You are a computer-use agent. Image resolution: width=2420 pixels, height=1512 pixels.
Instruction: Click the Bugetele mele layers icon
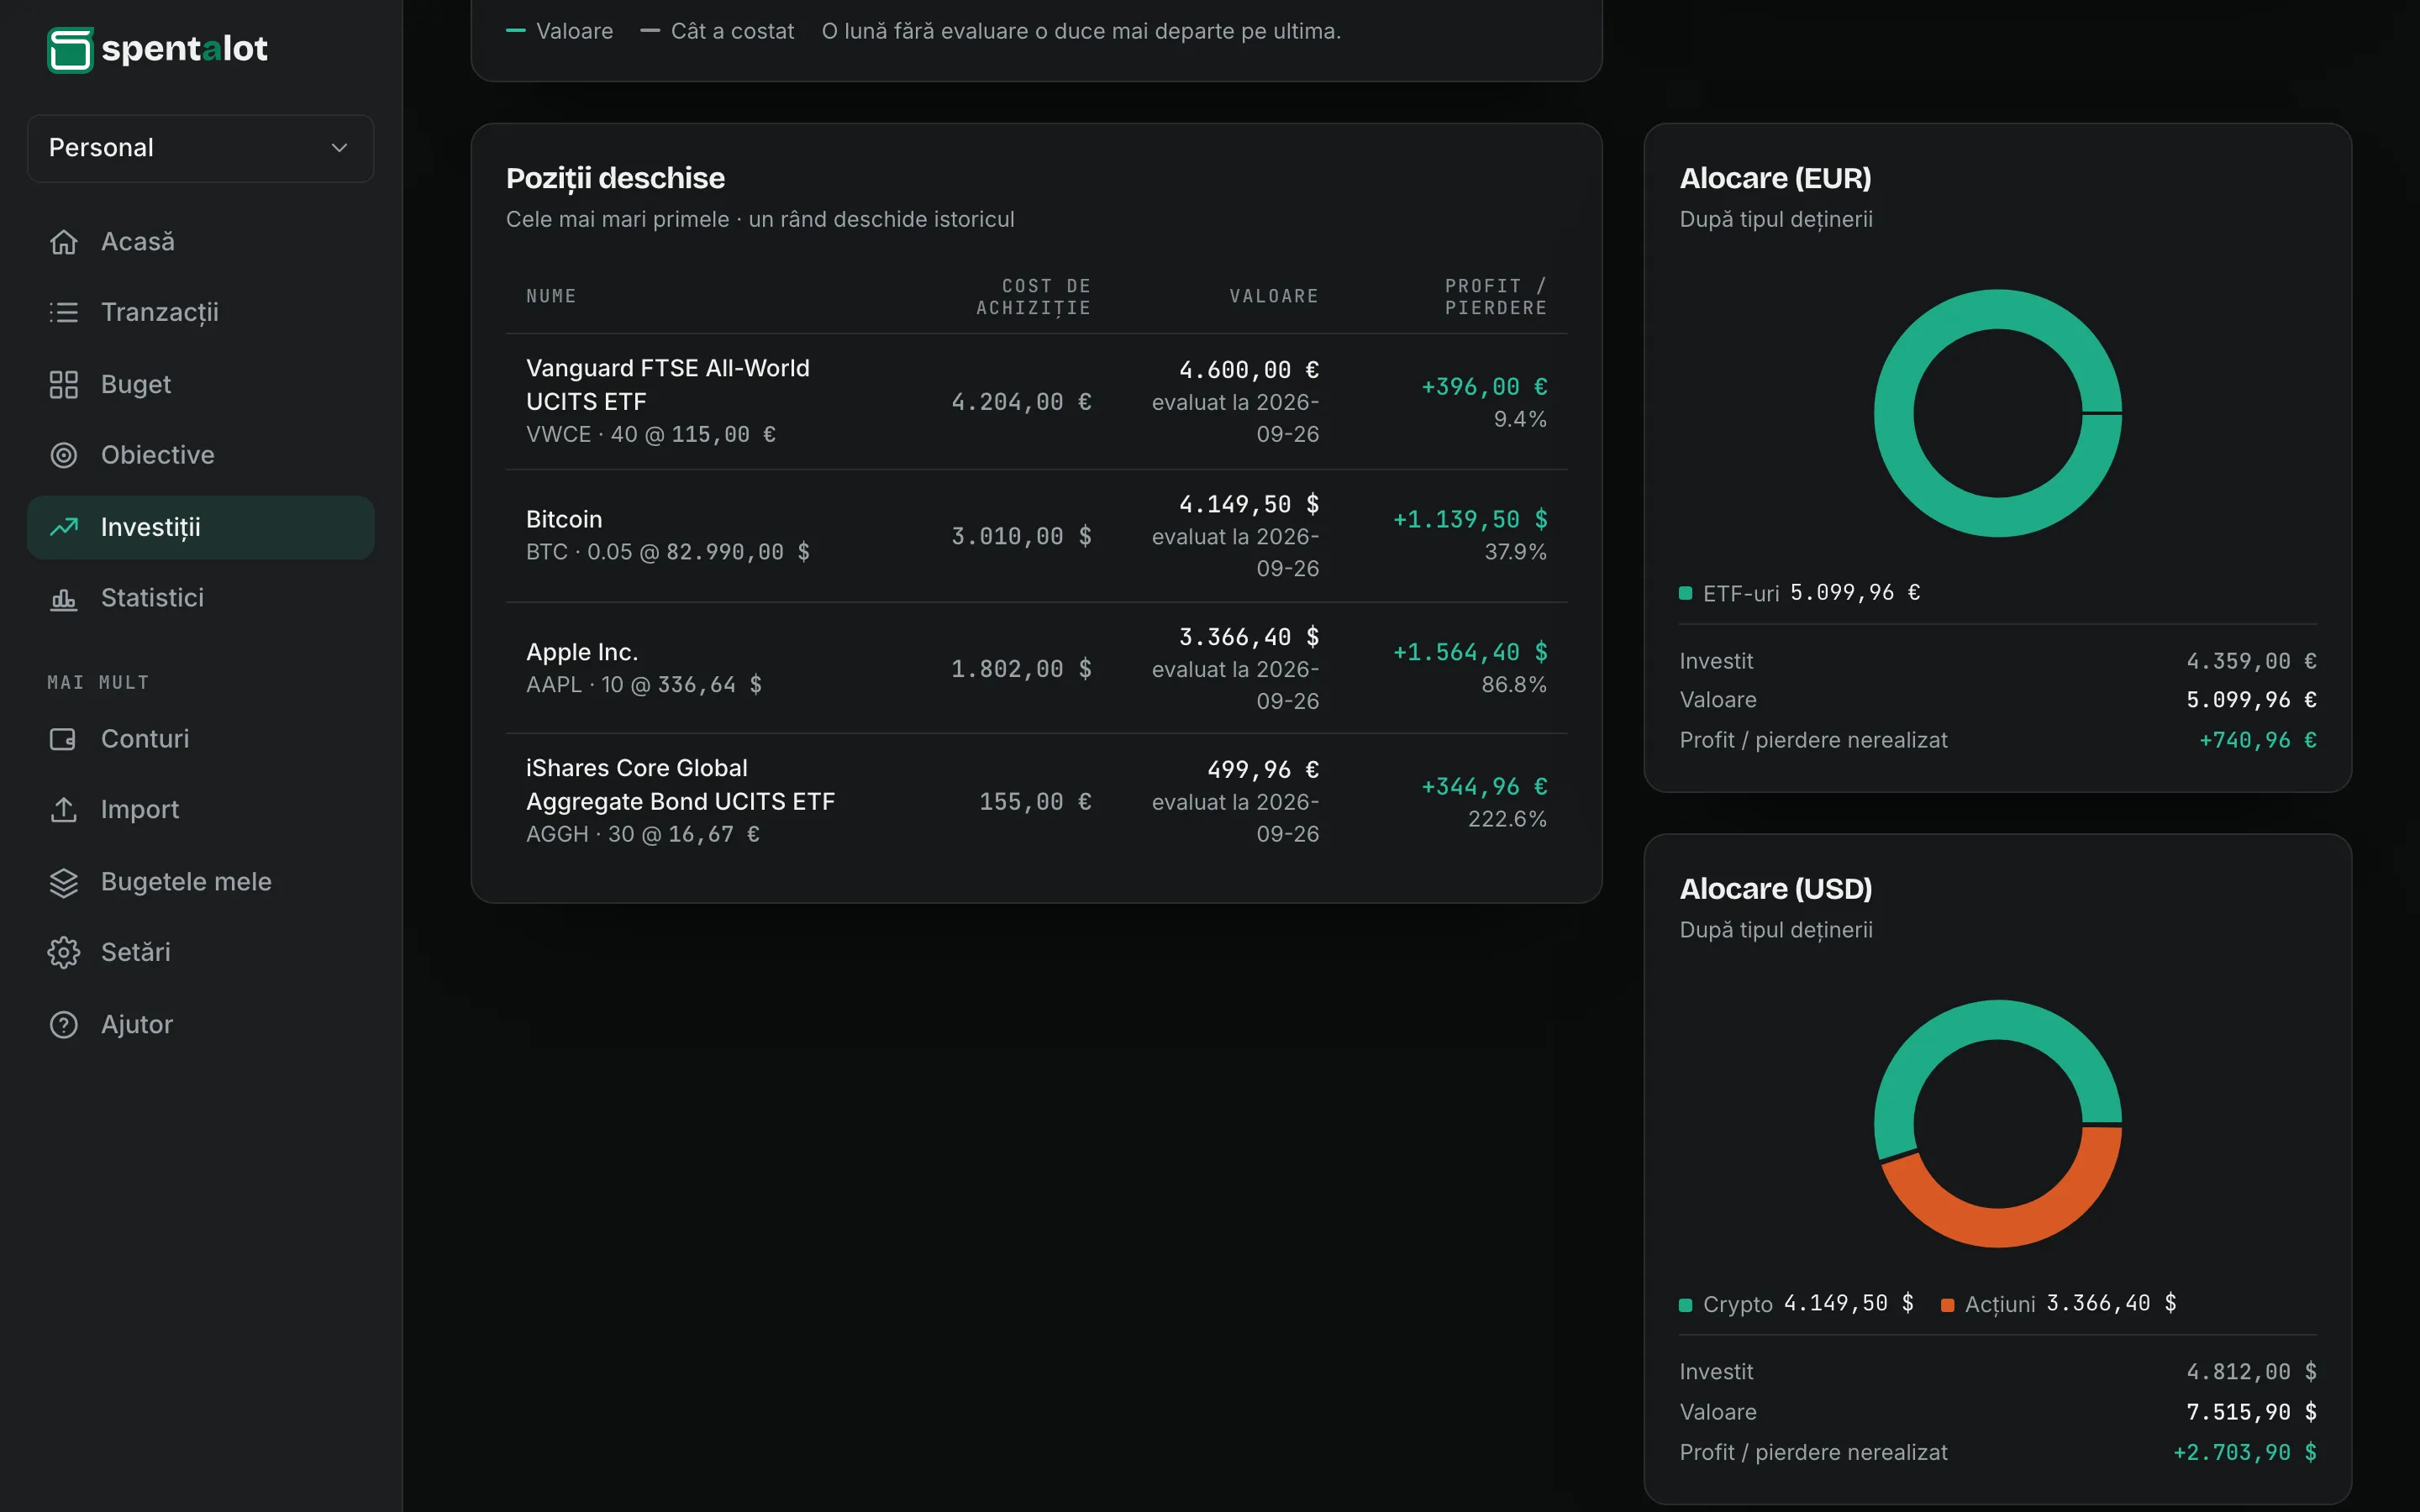[x=64, y=882]
